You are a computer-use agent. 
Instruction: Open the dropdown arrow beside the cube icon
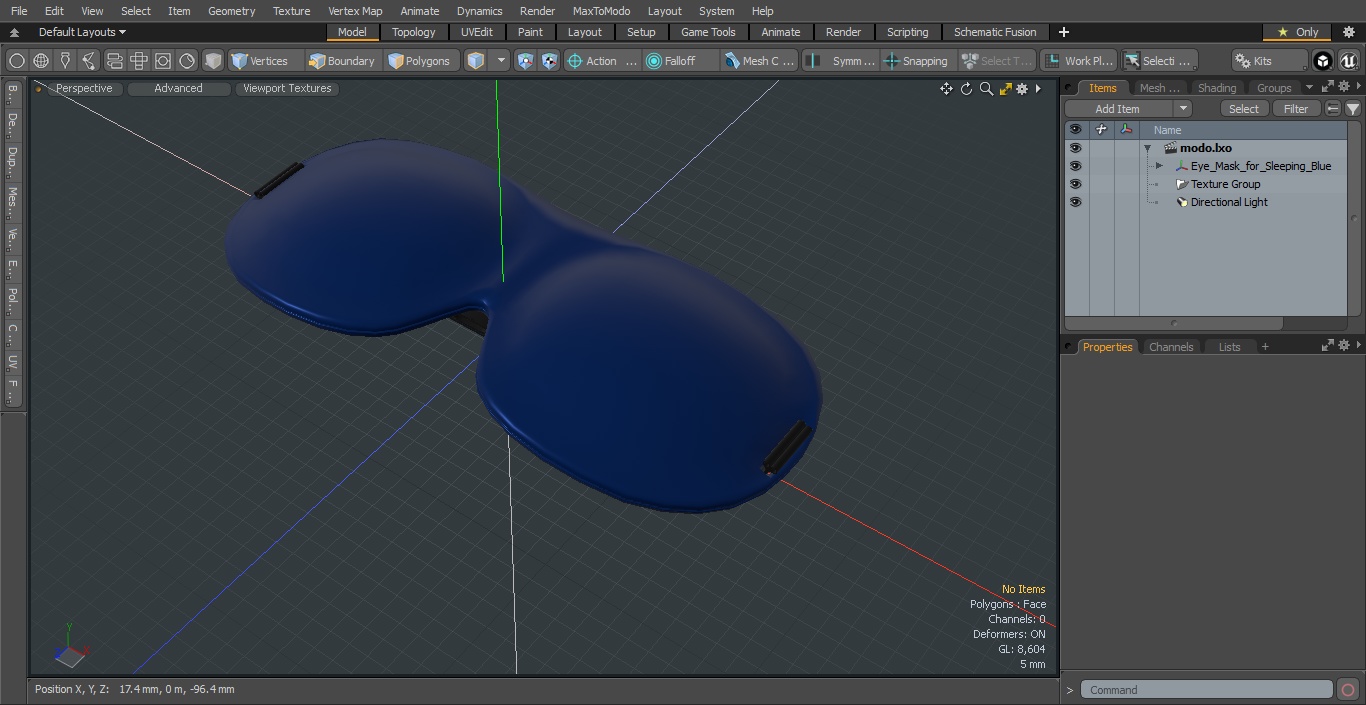pos(502,61)
